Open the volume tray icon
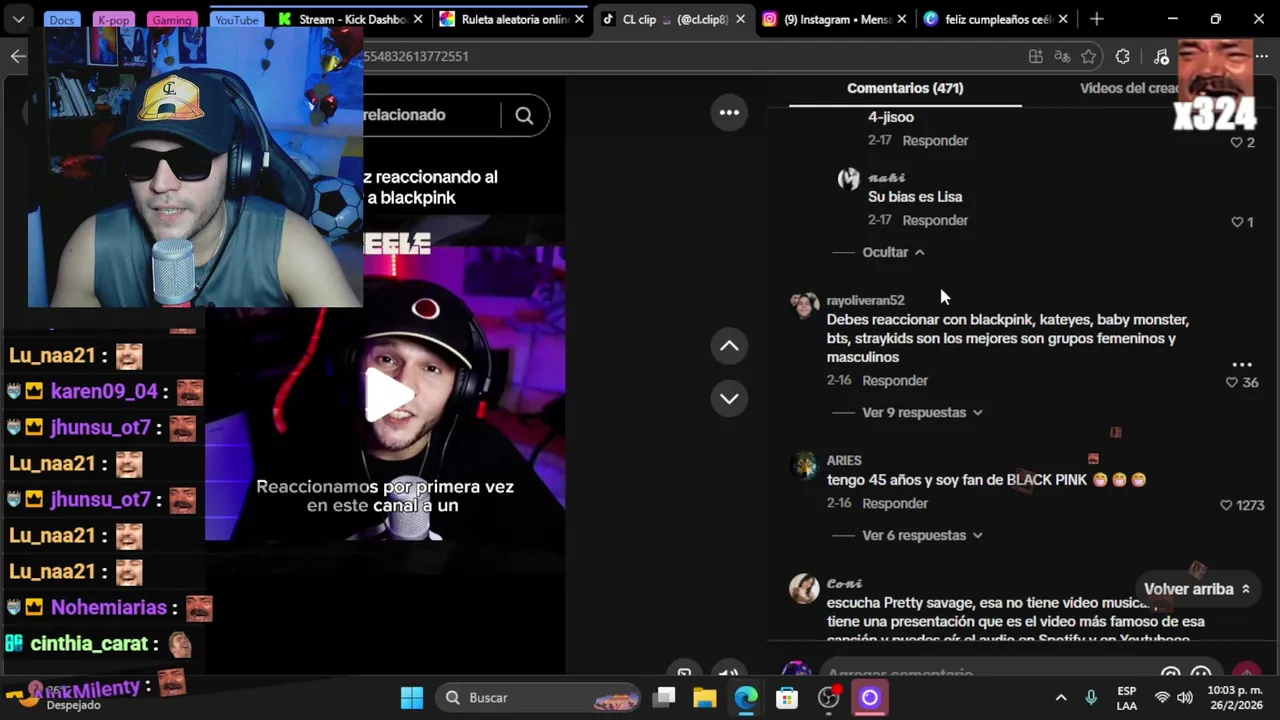Viewport: 1280px width, 720px height. coord(1185,697)
